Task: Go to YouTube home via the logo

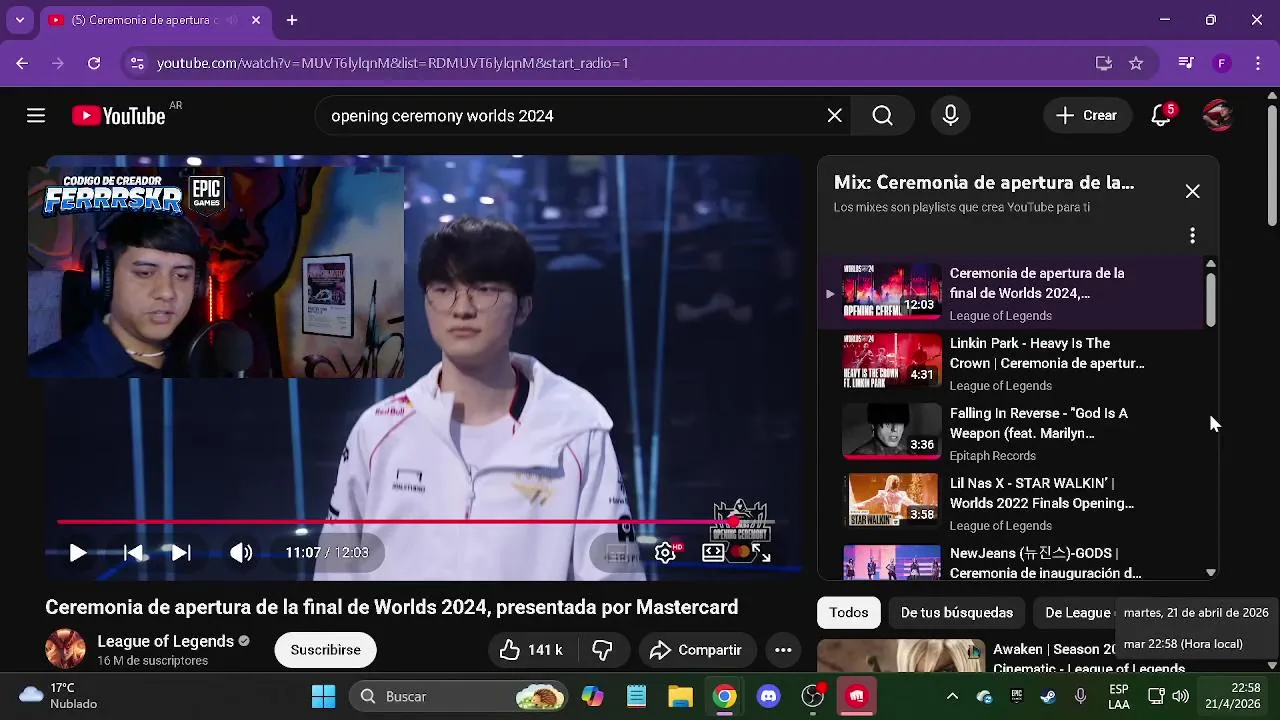Action: coord(119,116)
